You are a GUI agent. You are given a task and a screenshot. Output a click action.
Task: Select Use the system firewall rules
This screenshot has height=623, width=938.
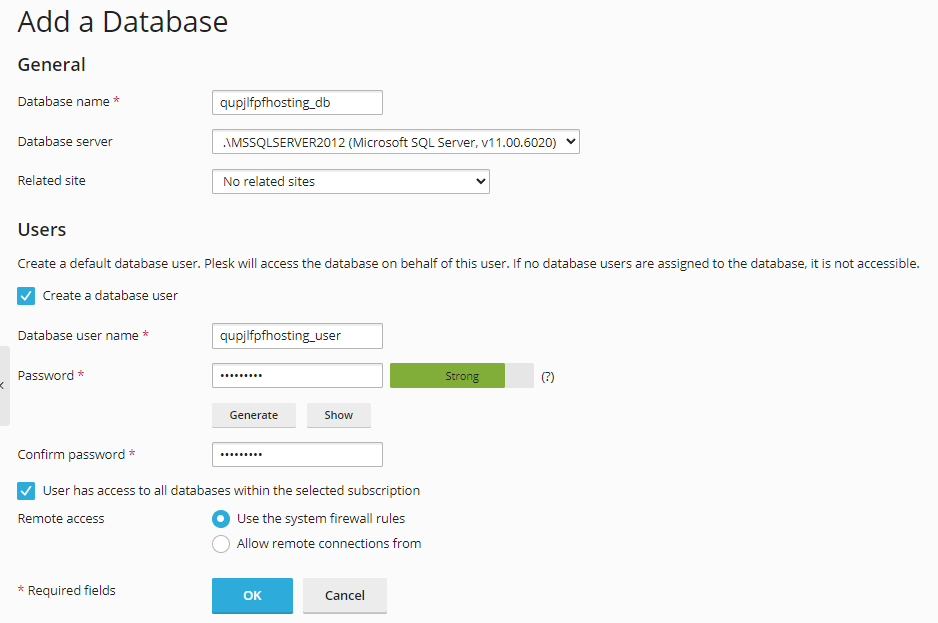[221, 519]
